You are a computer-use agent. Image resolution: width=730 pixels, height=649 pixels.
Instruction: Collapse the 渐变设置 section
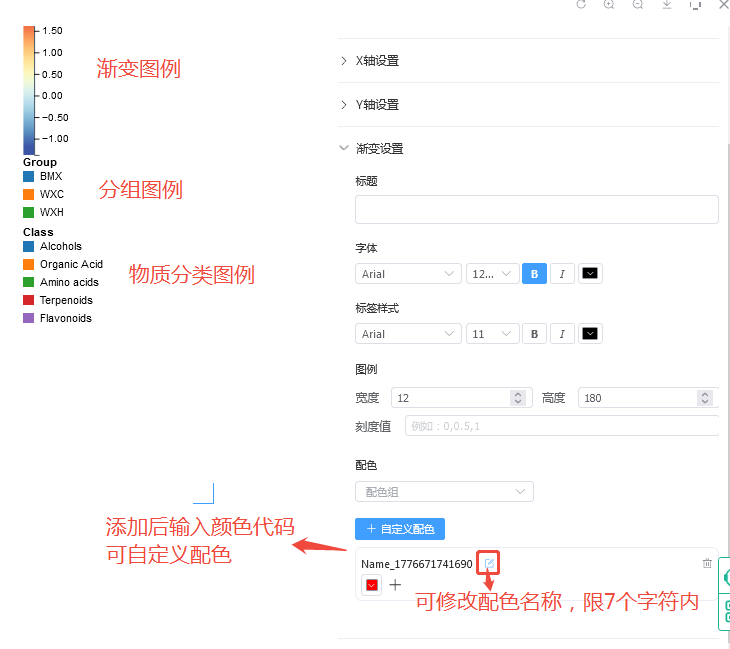coord(379,149)
